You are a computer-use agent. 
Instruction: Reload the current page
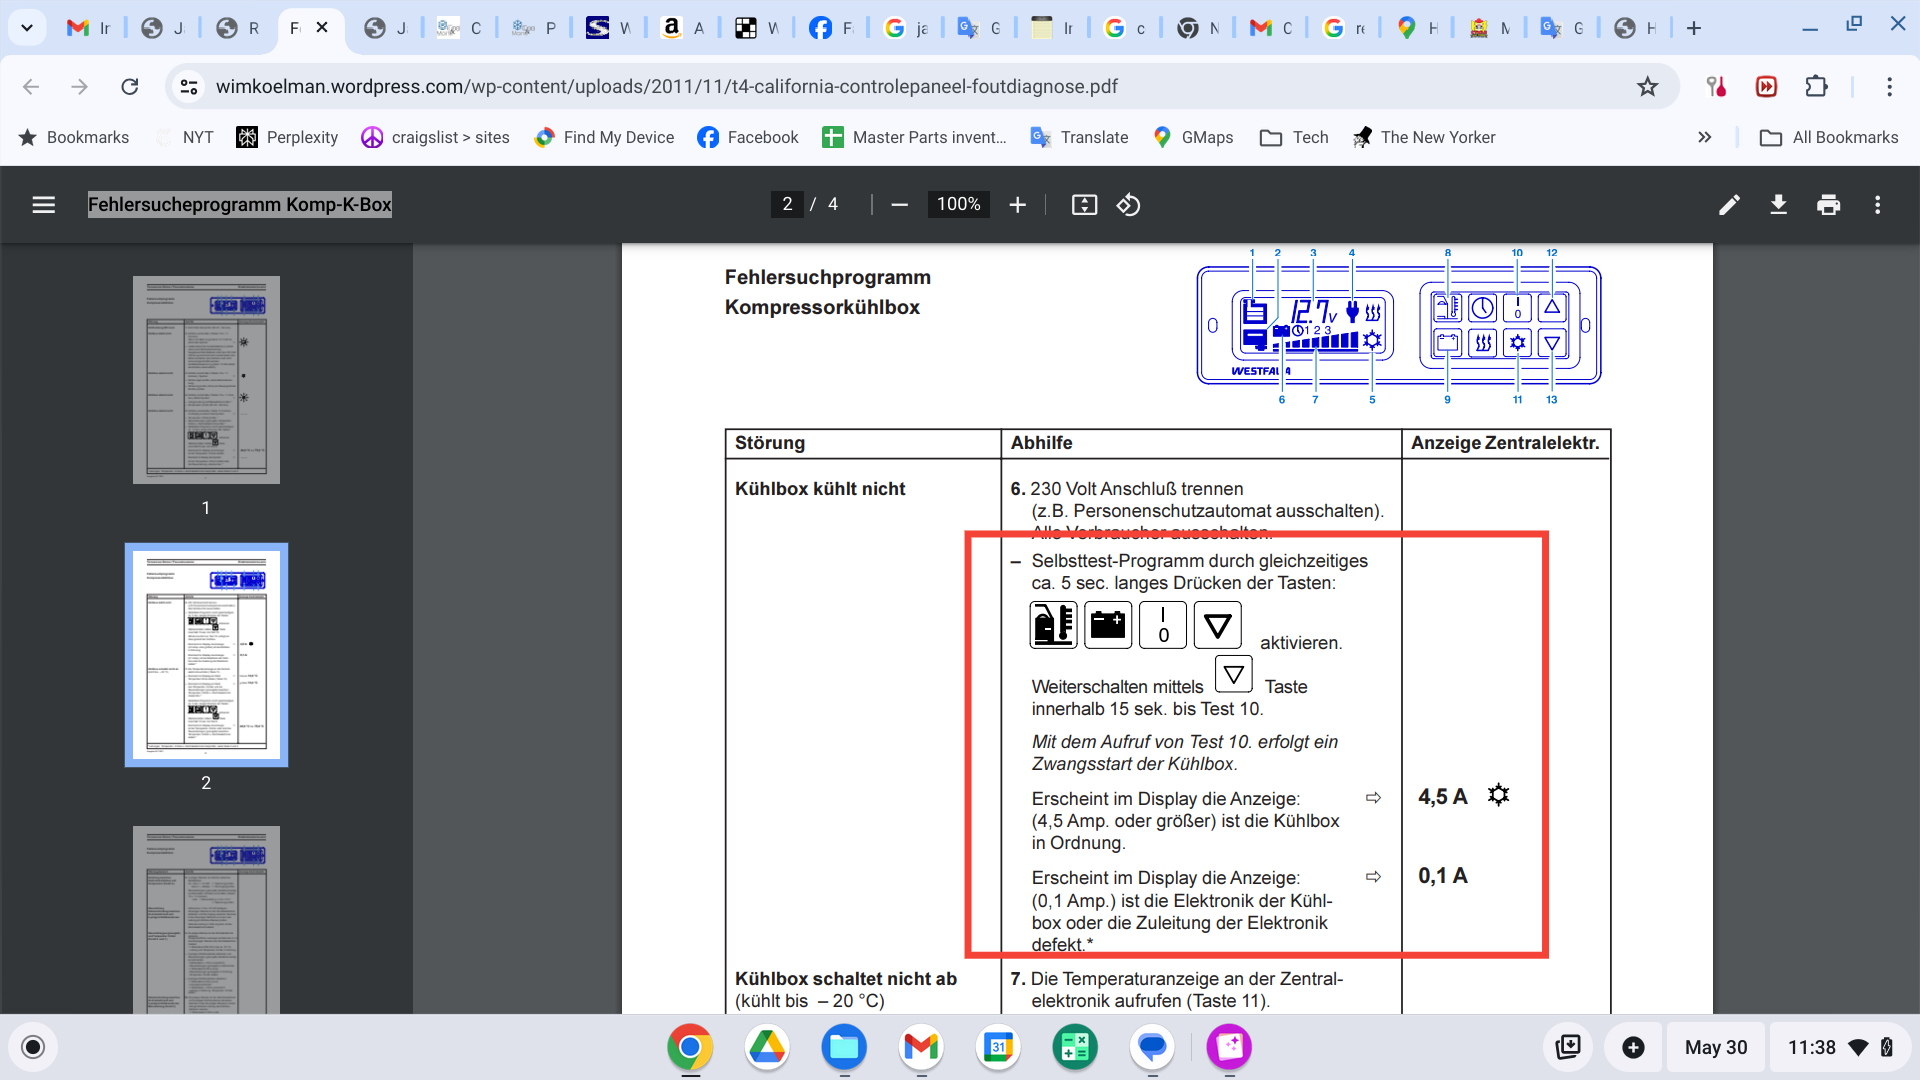(130, 87)
